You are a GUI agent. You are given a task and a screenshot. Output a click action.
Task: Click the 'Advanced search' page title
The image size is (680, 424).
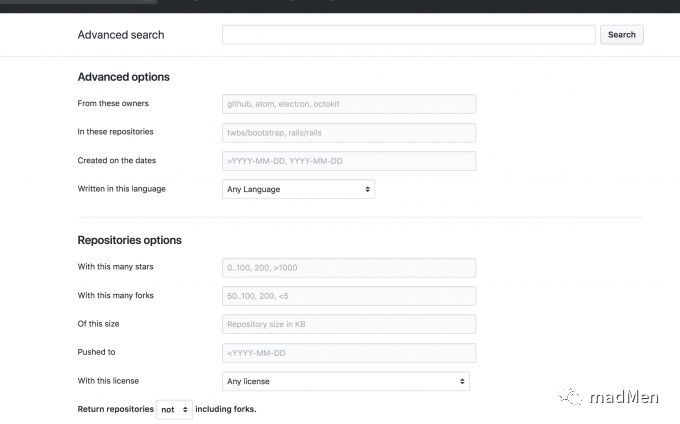[121, 35]
